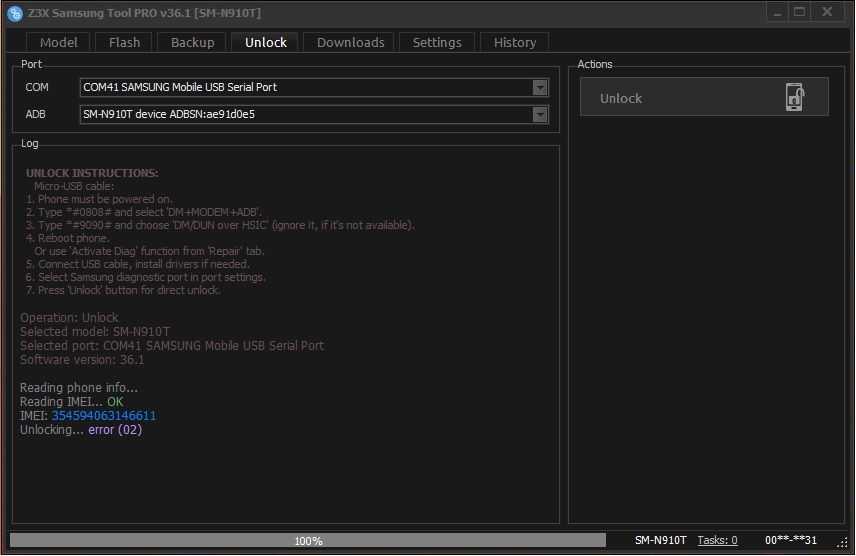
Task: Click the COM41 SAMSUNG Mobile USB Serial Port field
Action: 314,87
